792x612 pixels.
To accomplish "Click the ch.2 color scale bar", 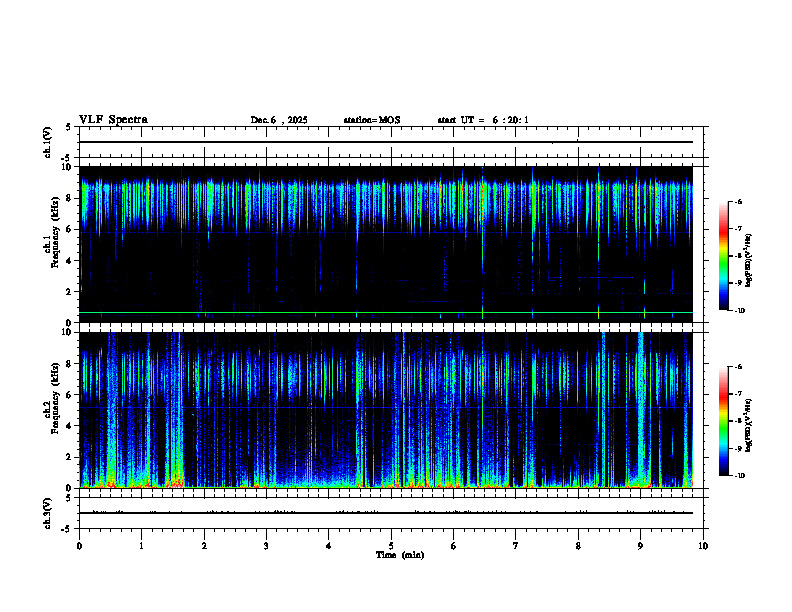I will [724, 421].
